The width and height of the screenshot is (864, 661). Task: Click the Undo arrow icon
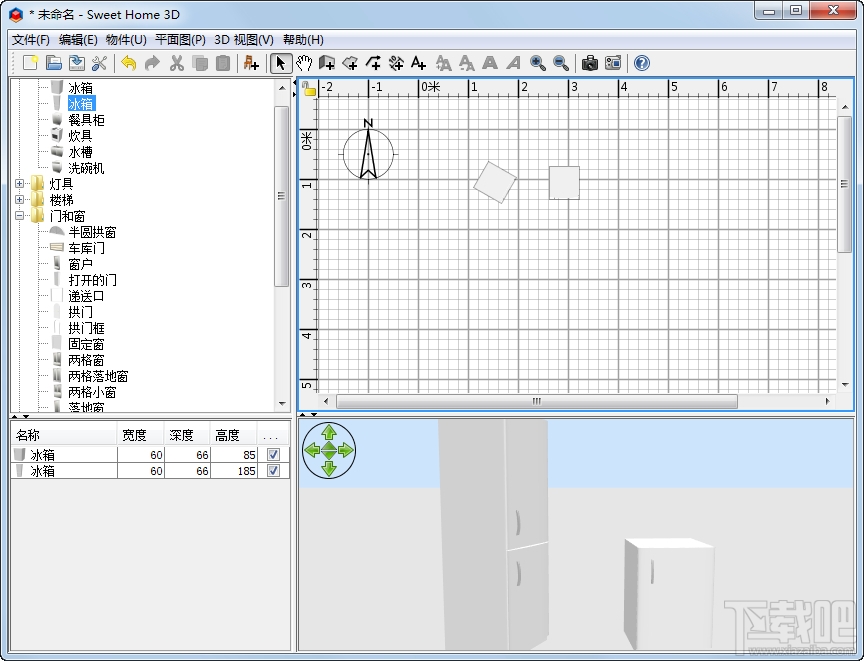pyautogui.click(x=129, y=63)
